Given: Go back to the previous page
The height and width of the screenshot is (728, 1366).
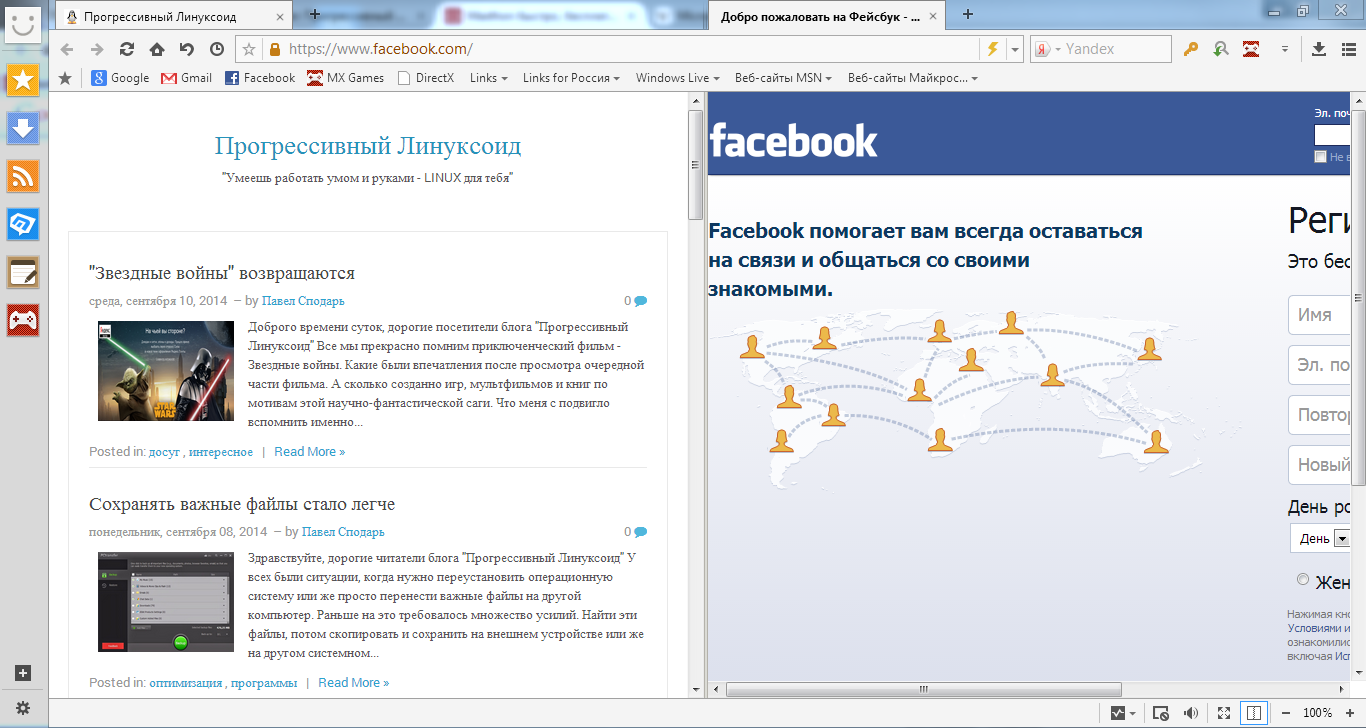Looking at the screenshot, I should tap(67, 49).
